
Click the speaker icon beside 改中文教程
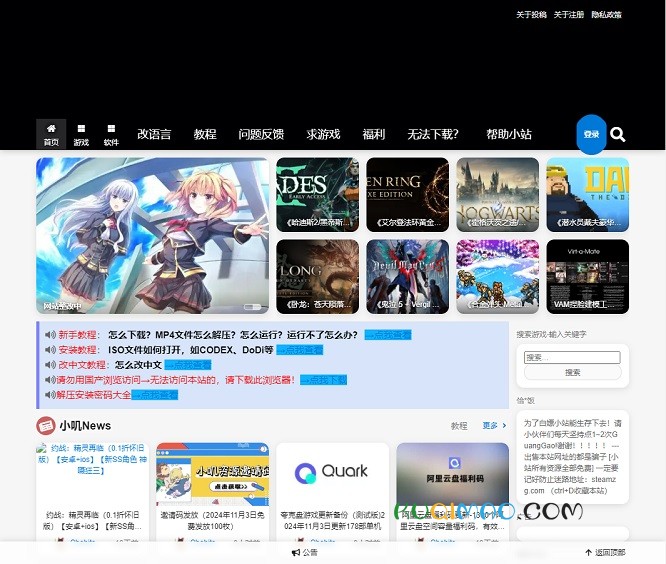pos(50,365)
